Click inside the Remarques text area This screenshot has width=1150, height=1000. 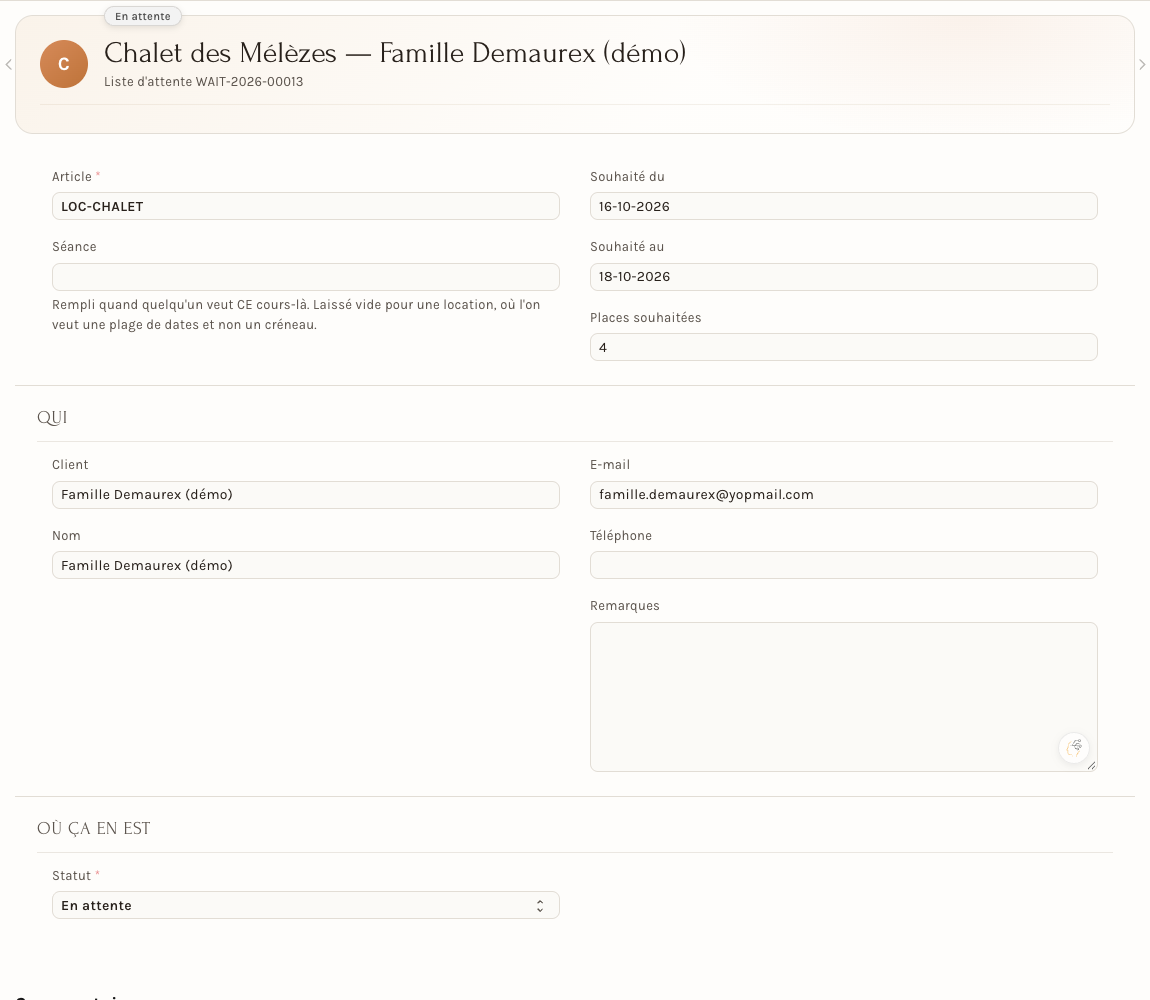pyautogui.click(x=843, y=697)
